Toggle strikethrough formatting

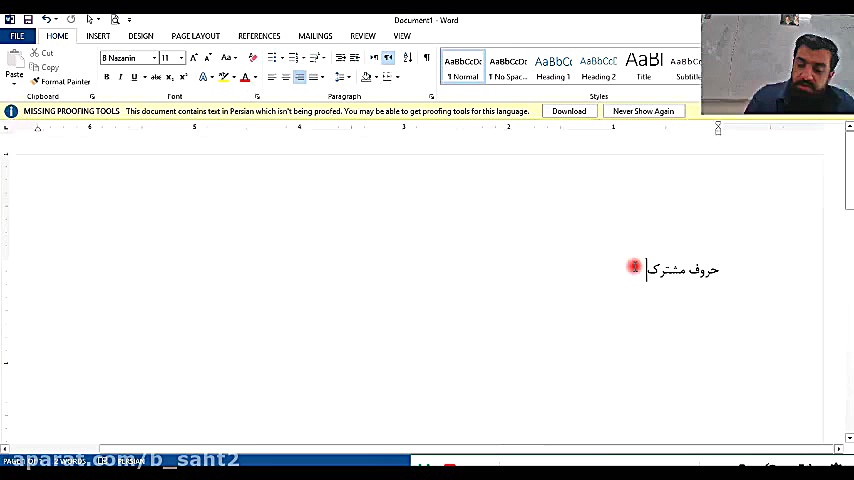[156, 77]
